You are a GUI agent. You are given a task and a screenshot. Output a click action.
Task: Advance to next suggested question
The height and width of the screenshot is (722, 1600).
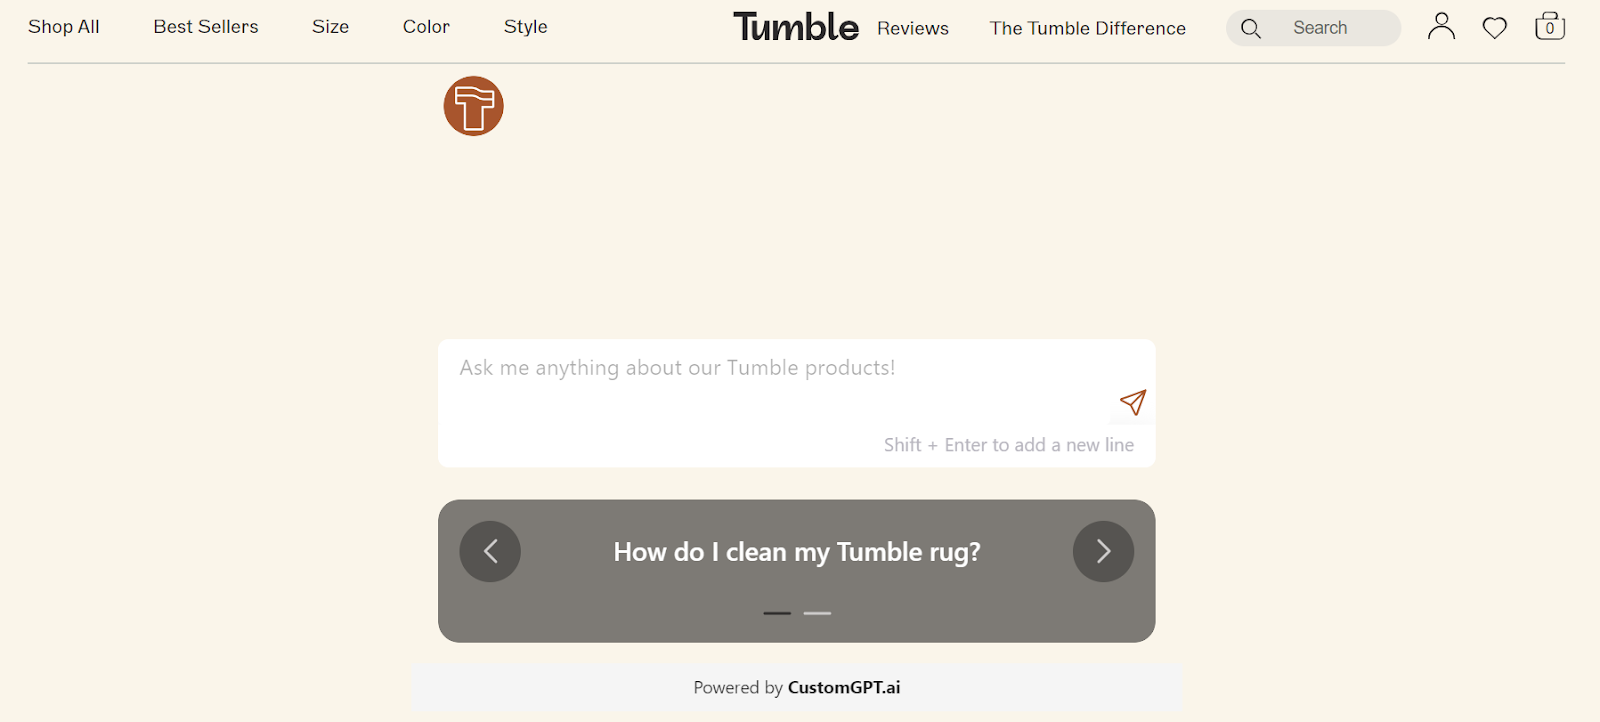coord(1103,551)
